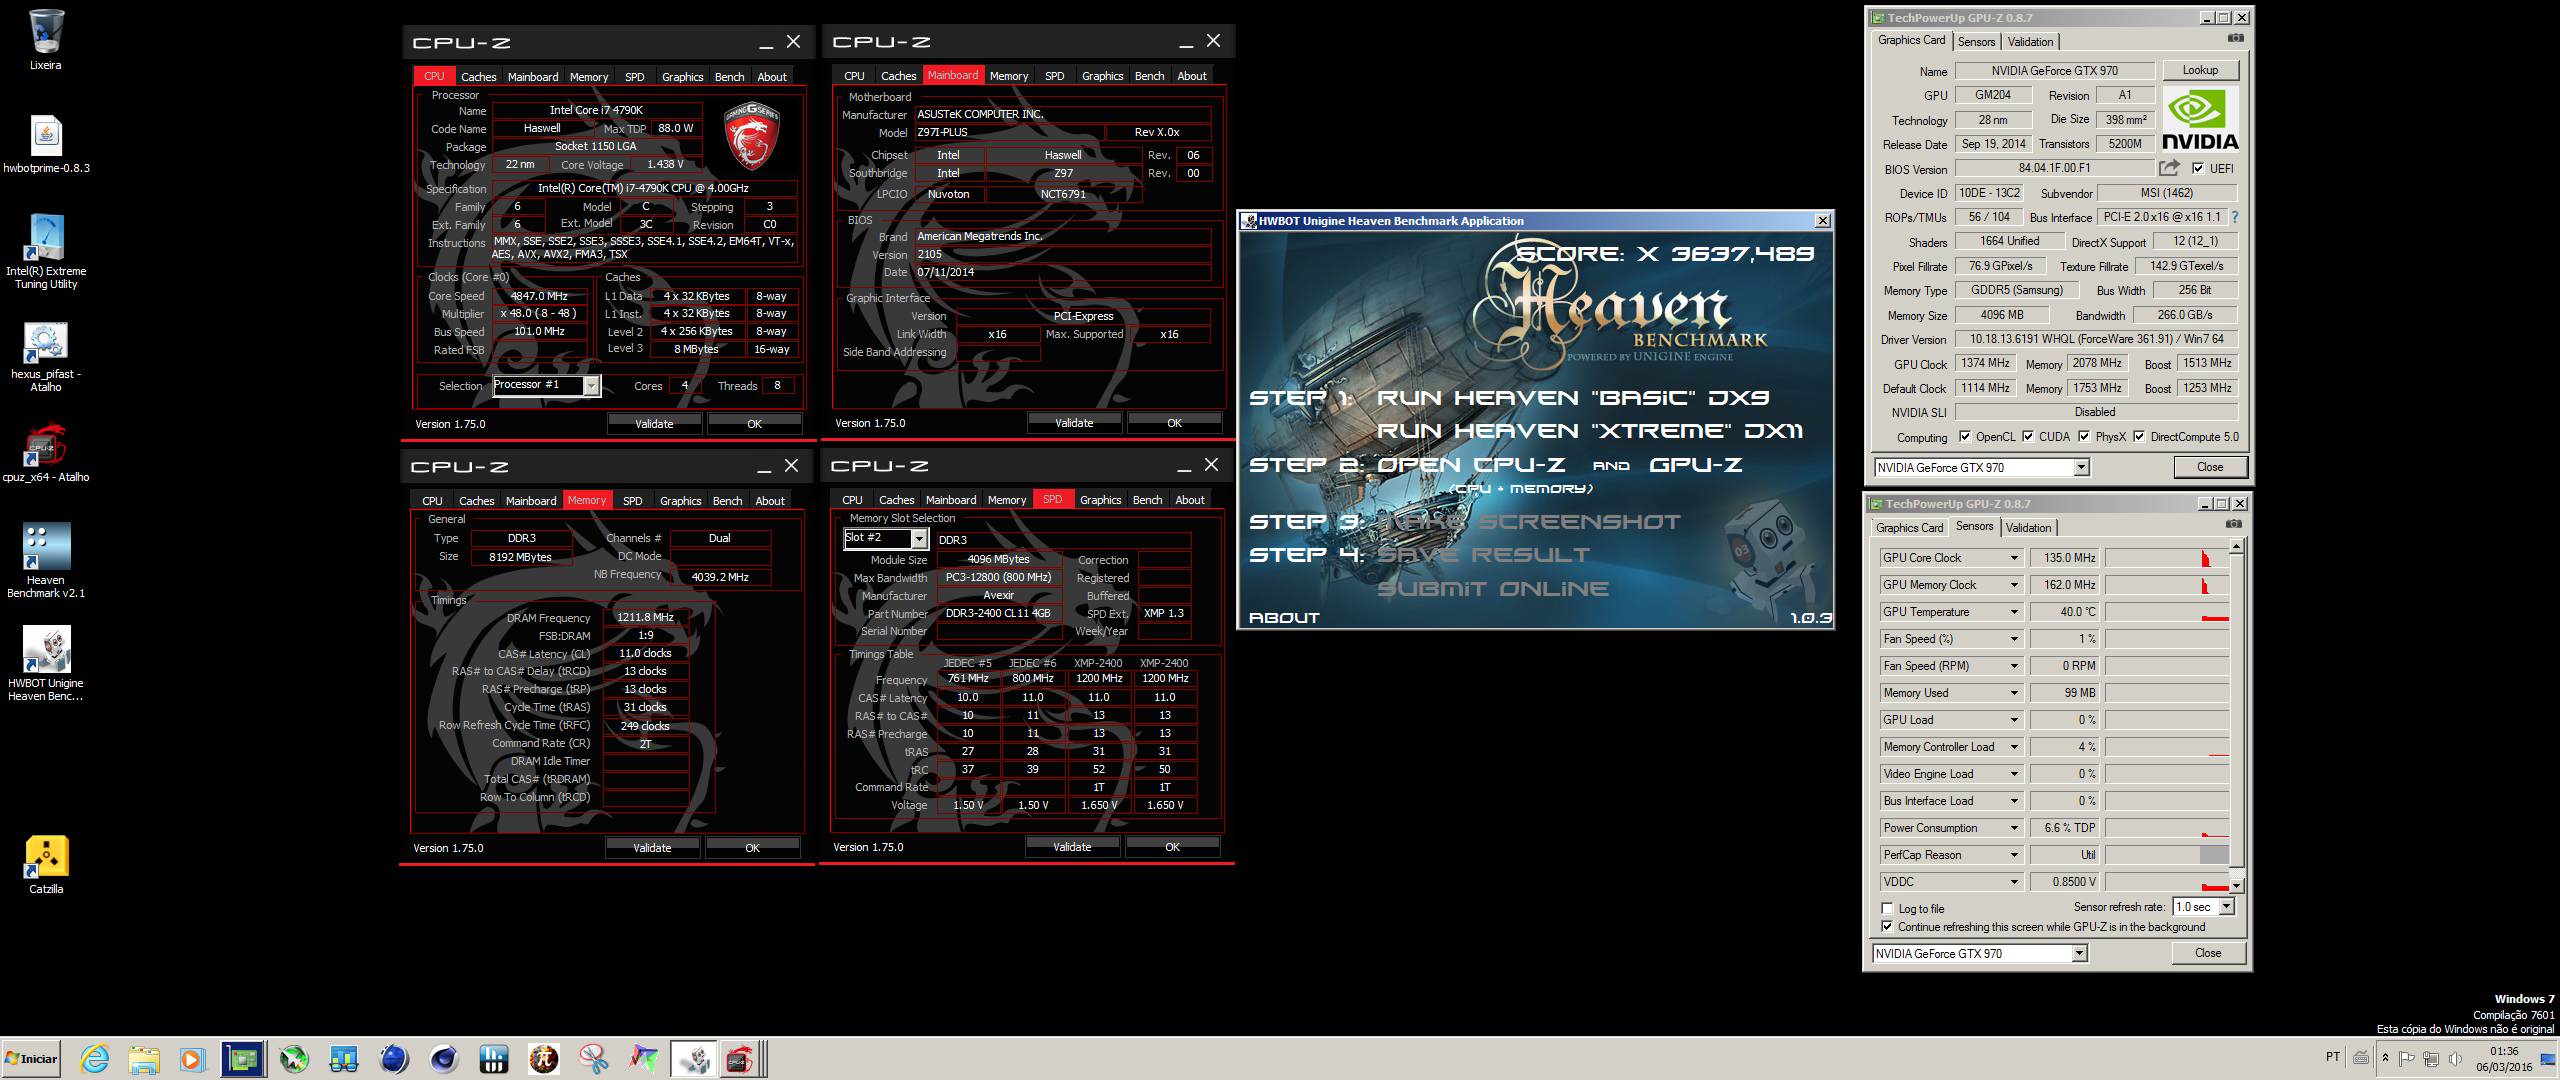
Task: Toggle Continue refreshing in background checkbox
Action: pos(1887,926)
